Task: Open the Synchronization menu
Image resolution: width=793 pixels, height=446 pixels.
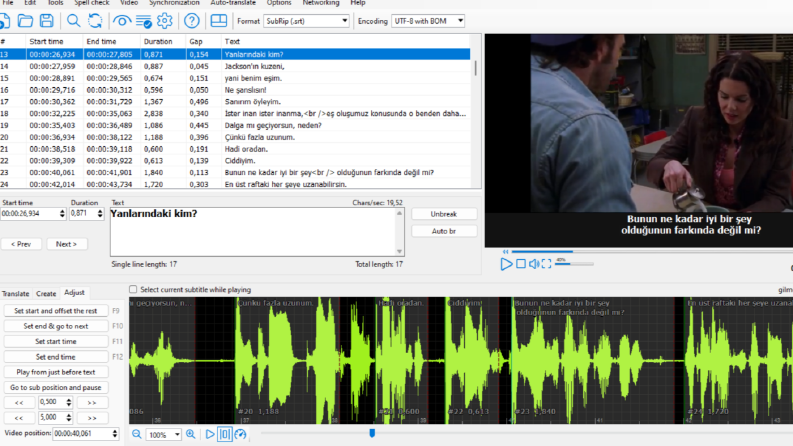Action: (174, 3)
